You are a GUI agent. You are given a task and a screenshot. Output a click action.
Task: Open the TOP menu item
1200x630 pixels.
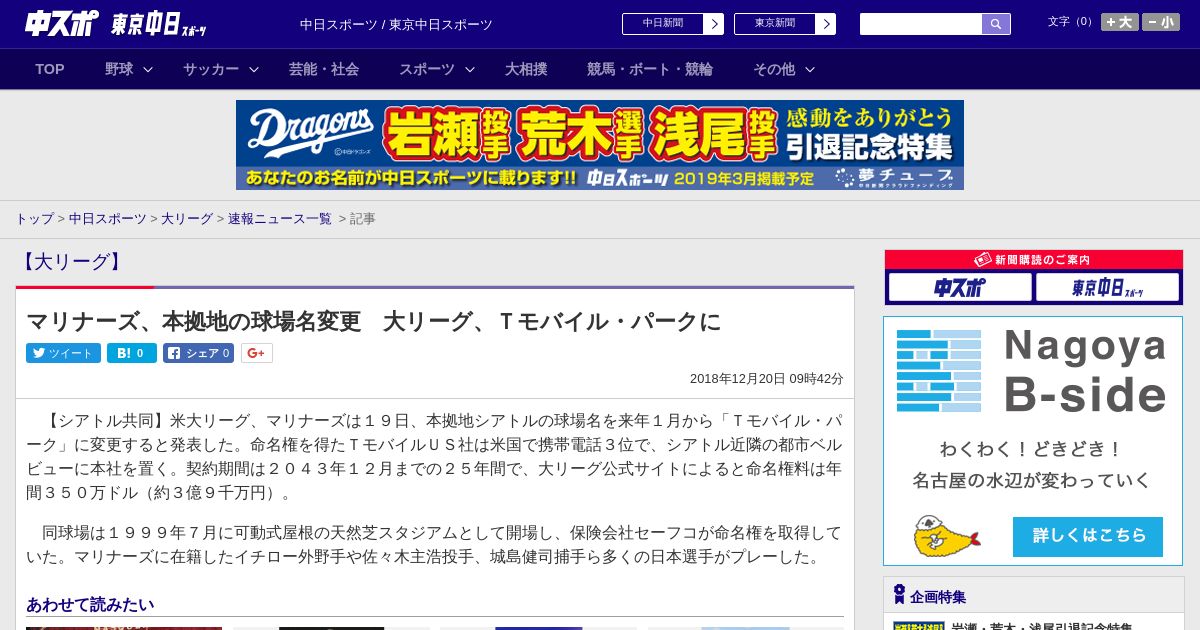coord(50,69)
